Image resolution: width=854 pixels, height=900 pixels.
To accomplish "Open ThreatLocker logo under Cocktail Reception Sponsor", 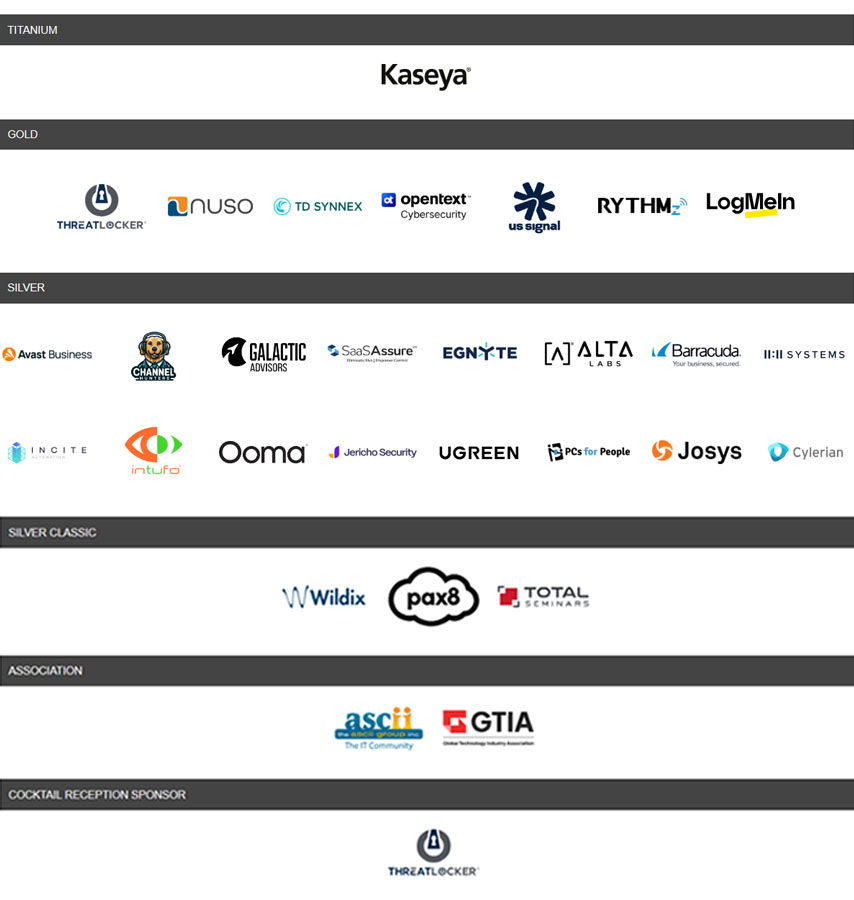I will (433, 853).
